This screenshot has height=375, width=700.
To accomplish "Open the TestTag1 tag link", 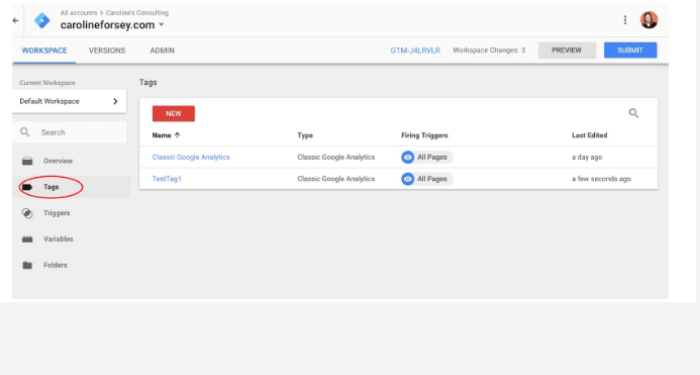I will pos(167,179).
